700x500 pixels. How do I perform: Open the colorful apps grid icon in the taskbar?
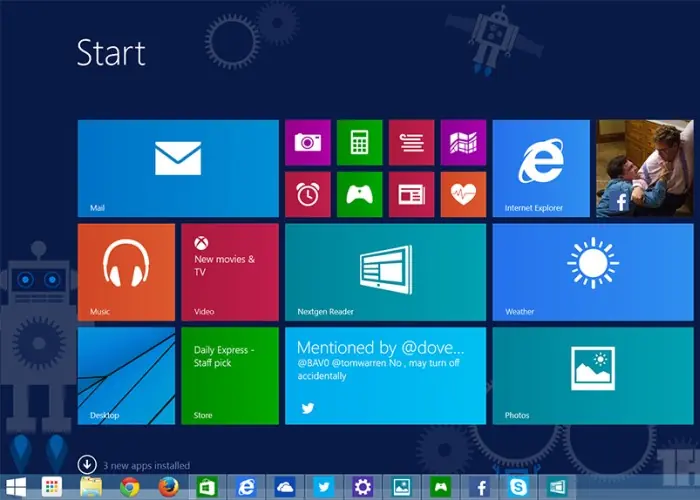(52, 487)
